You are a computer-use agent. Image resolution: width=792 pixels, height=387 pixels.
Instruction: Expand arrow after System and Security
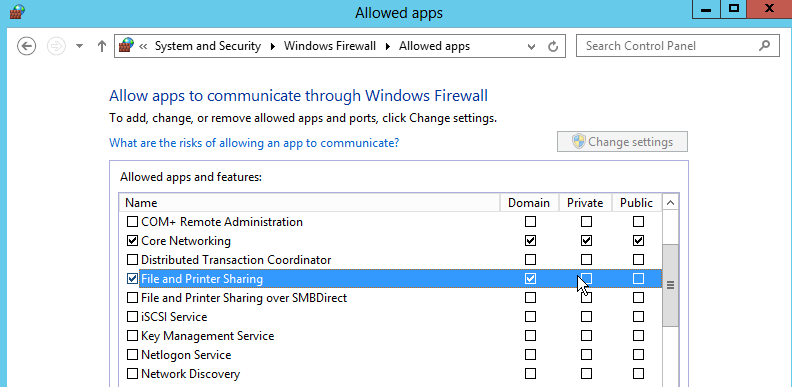click(x=273, y=46)
